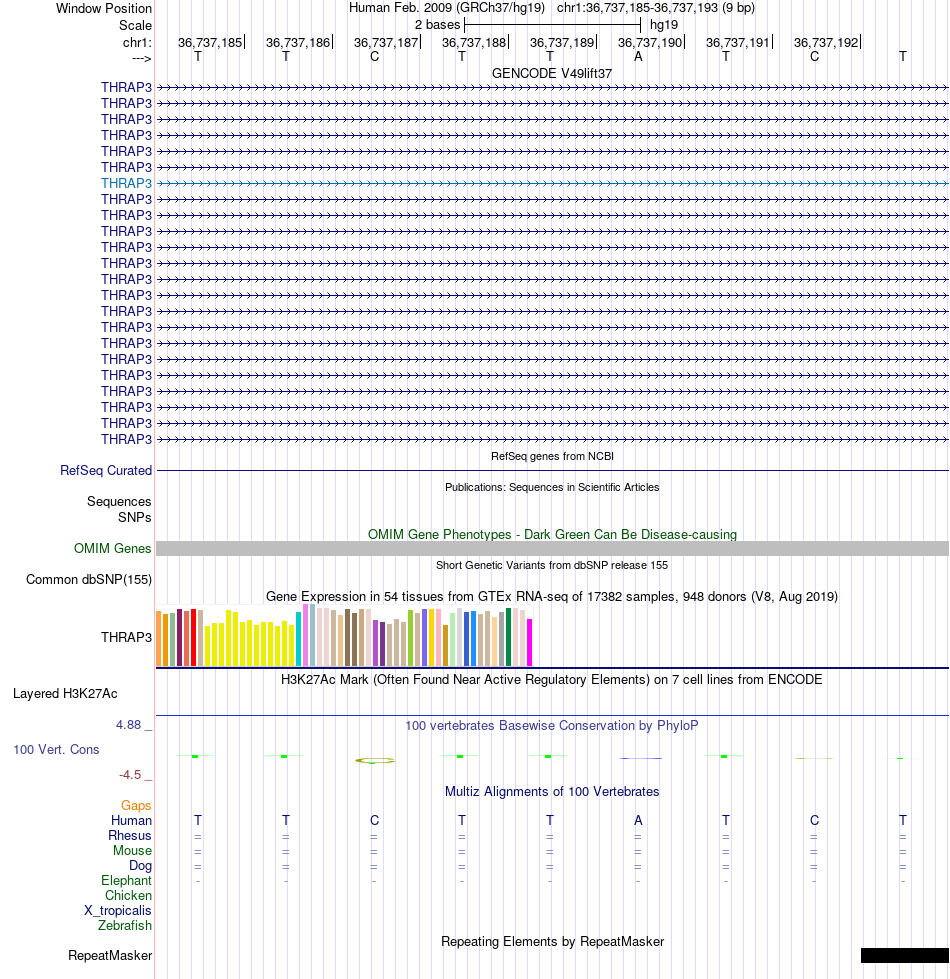This screenshot has width=950, height=979.
Task: Click the 'X_tropicalis' alignment row label
Action: 118,910
